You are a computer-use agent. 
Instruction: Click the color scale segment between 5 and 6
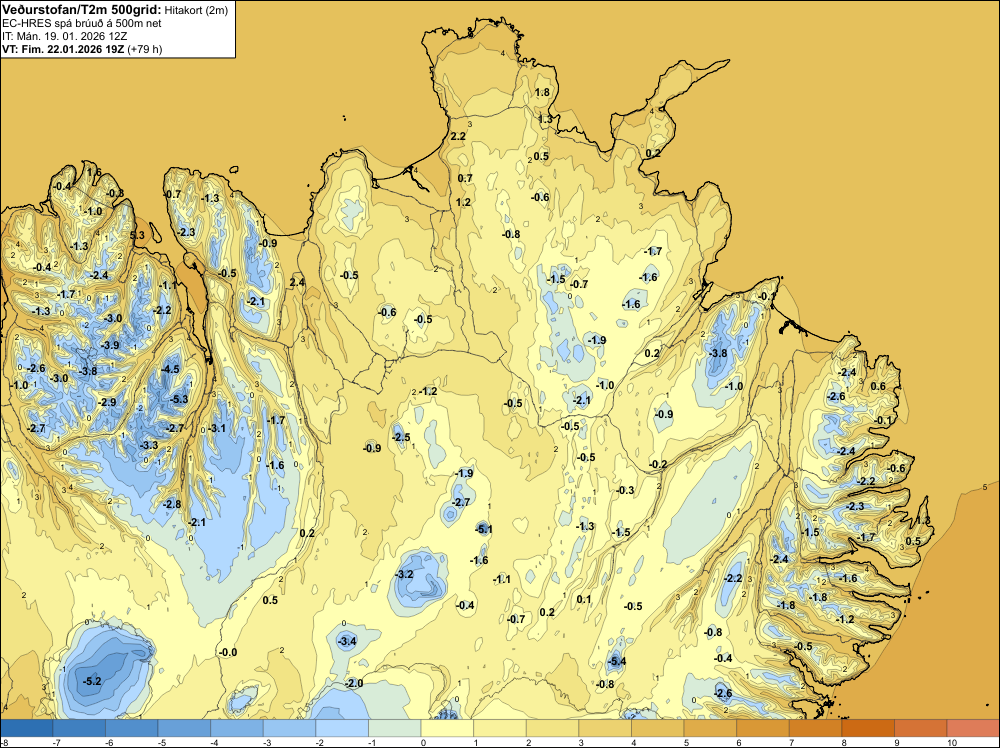[x=710, y=728]
